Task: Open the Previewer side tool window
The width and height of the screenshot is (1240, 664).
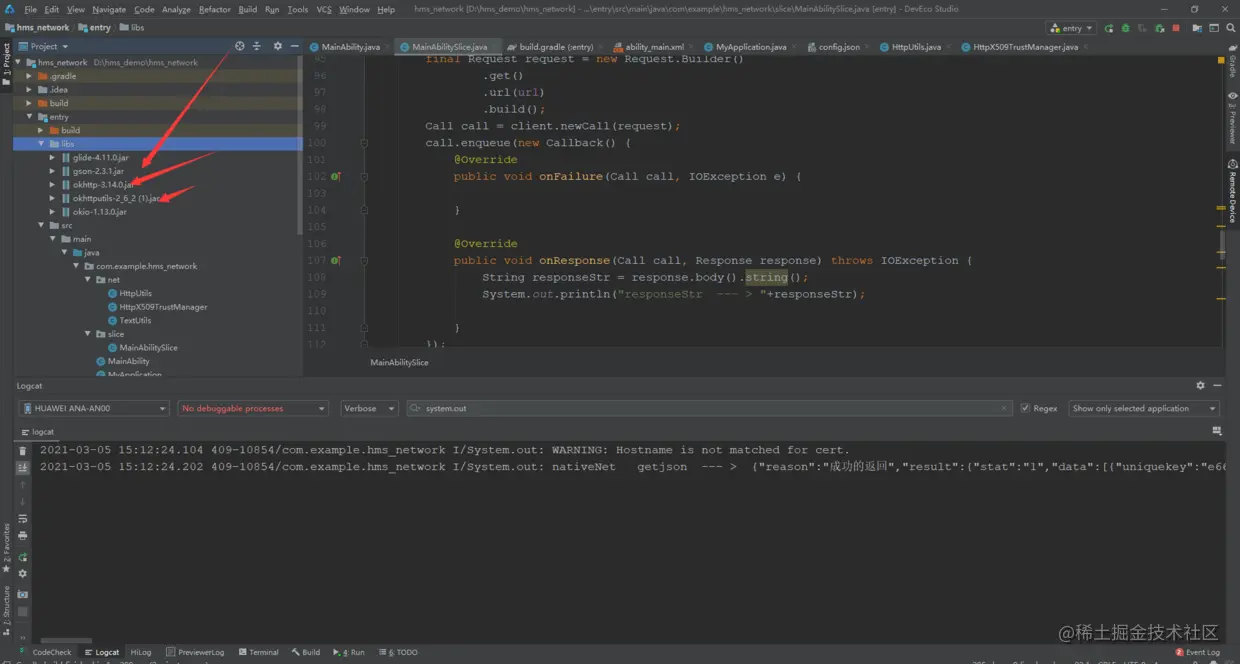Action: (1232, 118)
